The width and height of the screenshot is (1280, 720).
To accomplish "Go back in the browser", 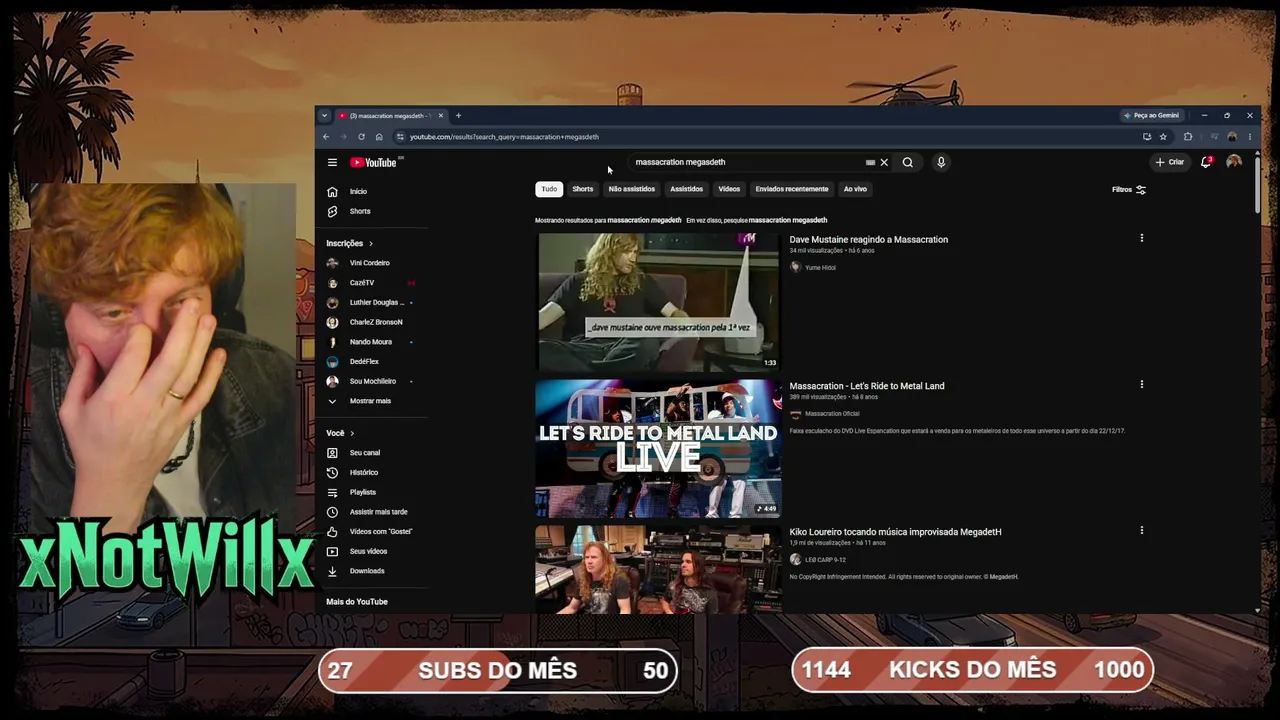I will coord(326,137).
